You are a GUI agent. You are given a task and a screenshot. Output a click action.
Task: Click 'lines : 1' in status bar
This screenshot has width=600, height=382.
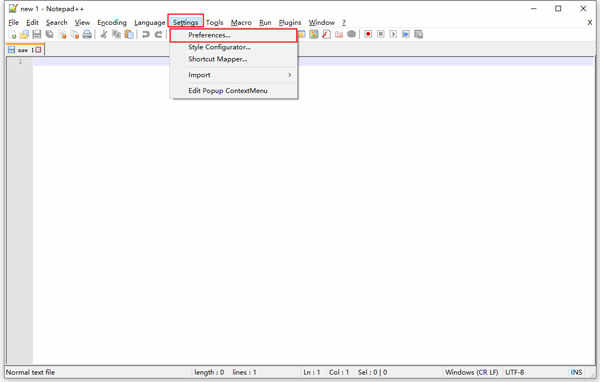point(245,372)
